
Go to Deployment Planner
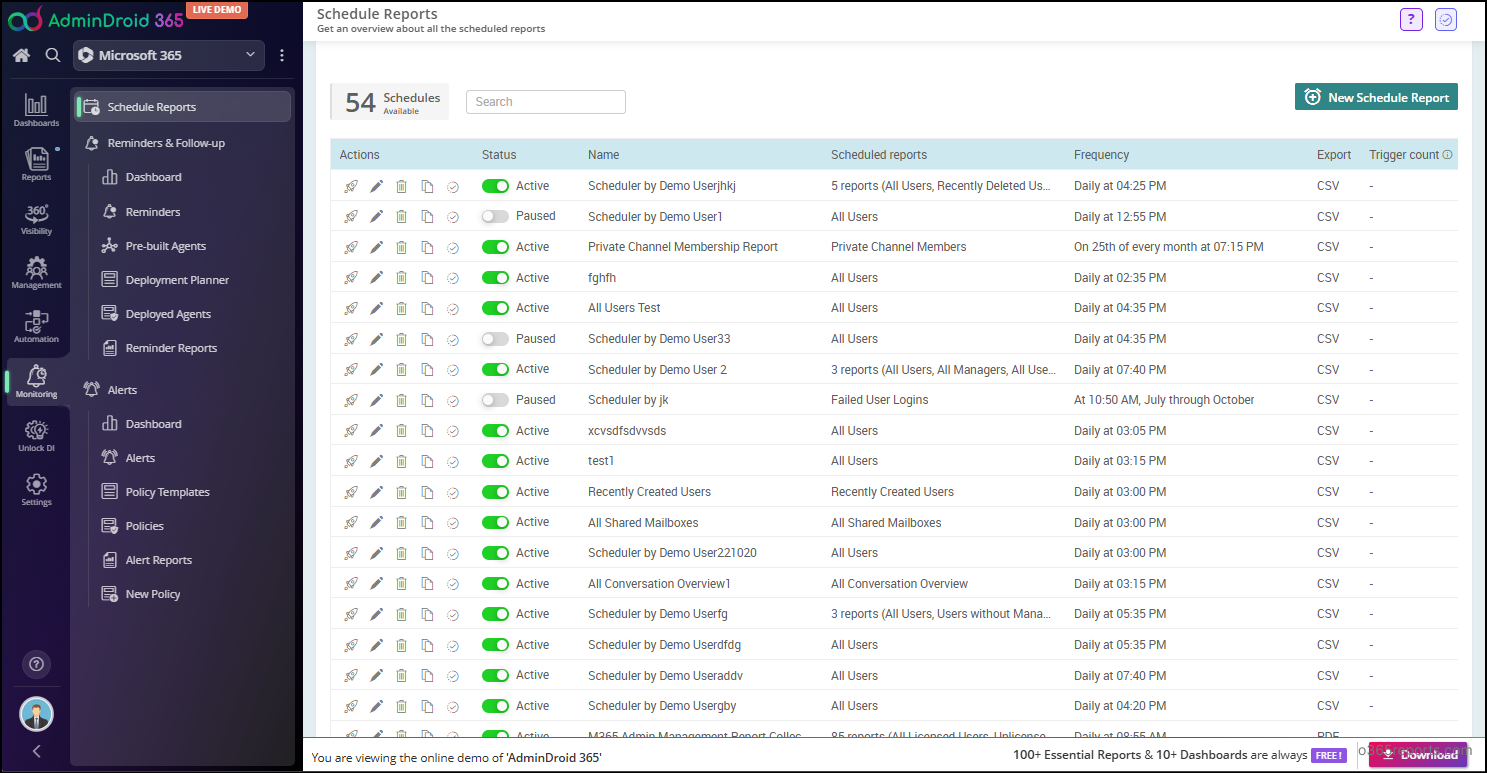(x=177, y=280)
